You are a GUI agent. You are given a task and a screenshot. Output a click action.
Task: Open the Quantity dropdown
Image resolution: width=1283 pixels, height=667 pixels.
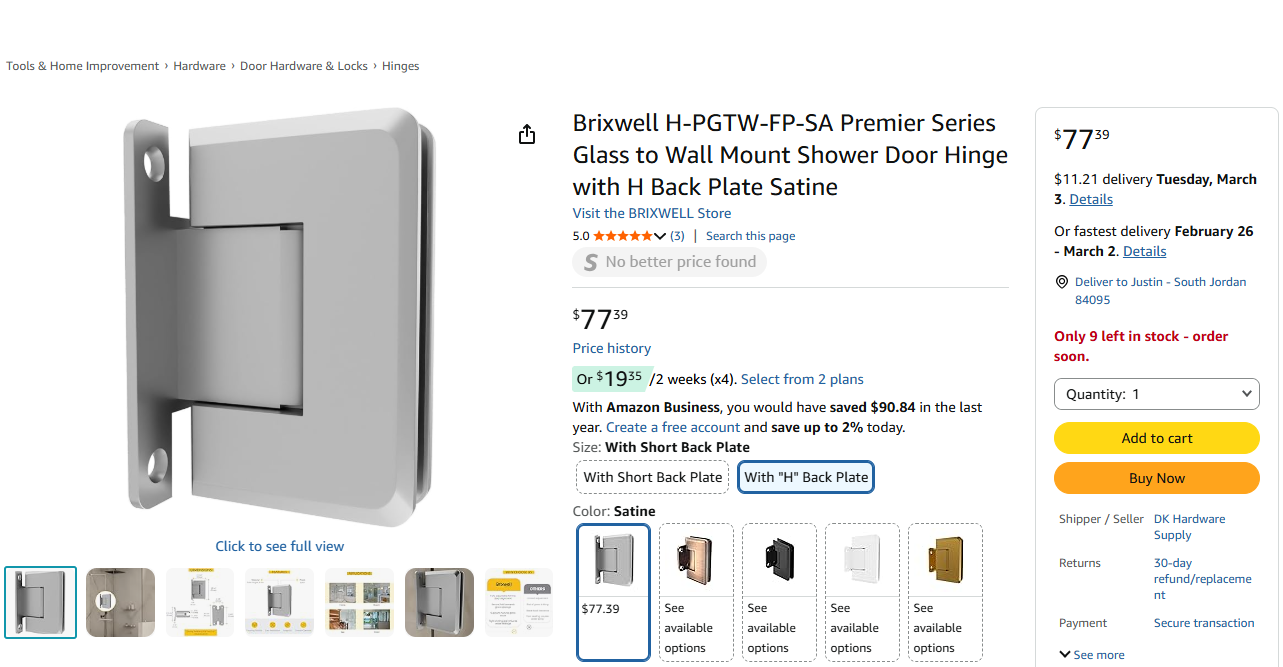click(1157, 394)
